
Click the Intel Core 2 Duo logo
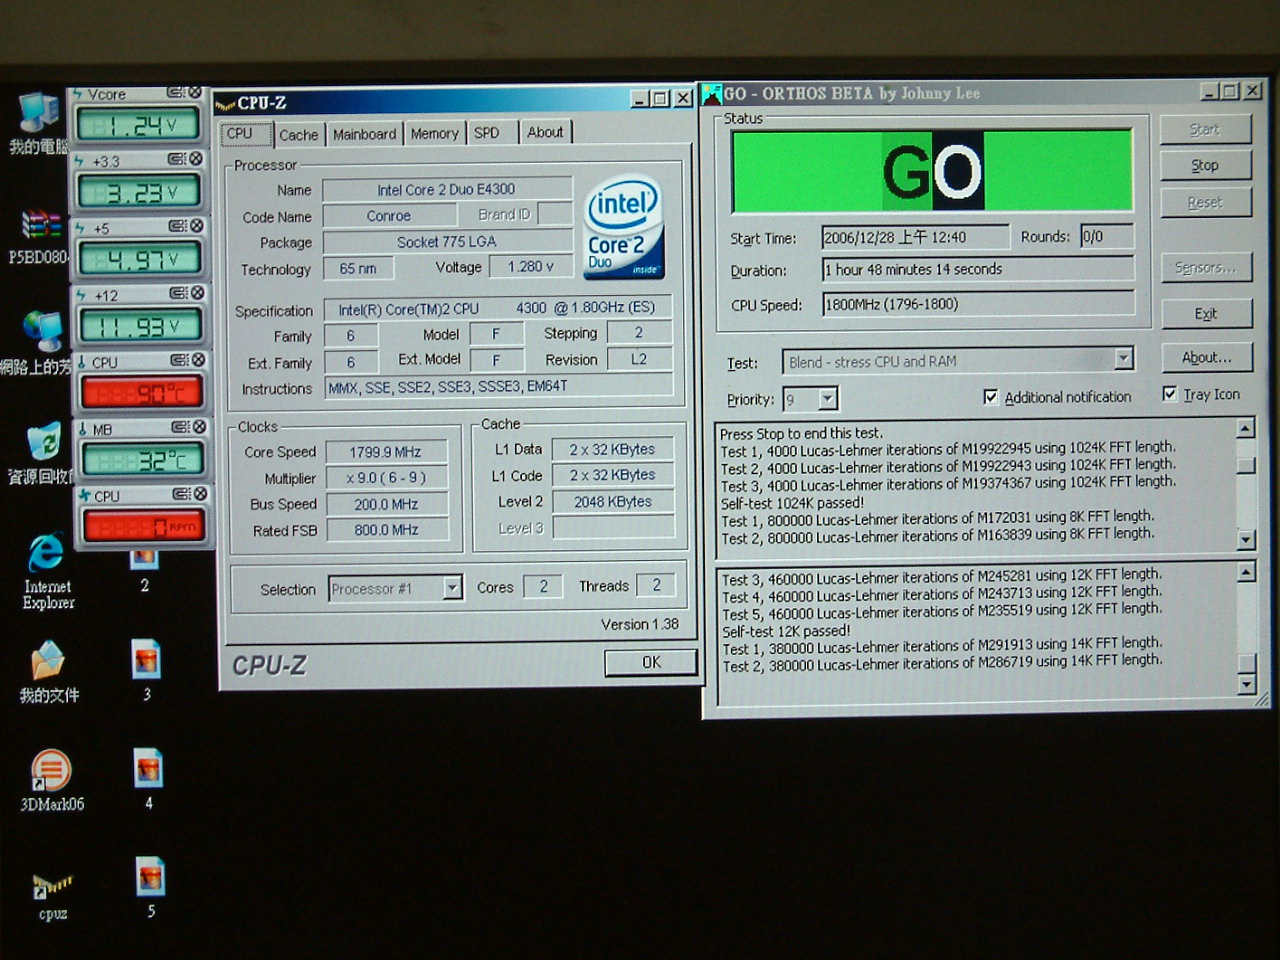tap(623, 228)
